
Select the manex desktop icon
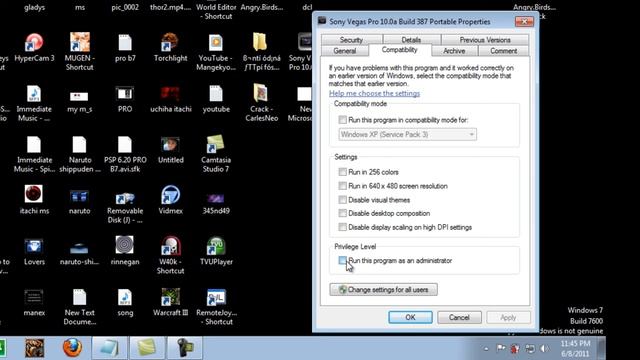pyautogui.click(x=34, y=297)
